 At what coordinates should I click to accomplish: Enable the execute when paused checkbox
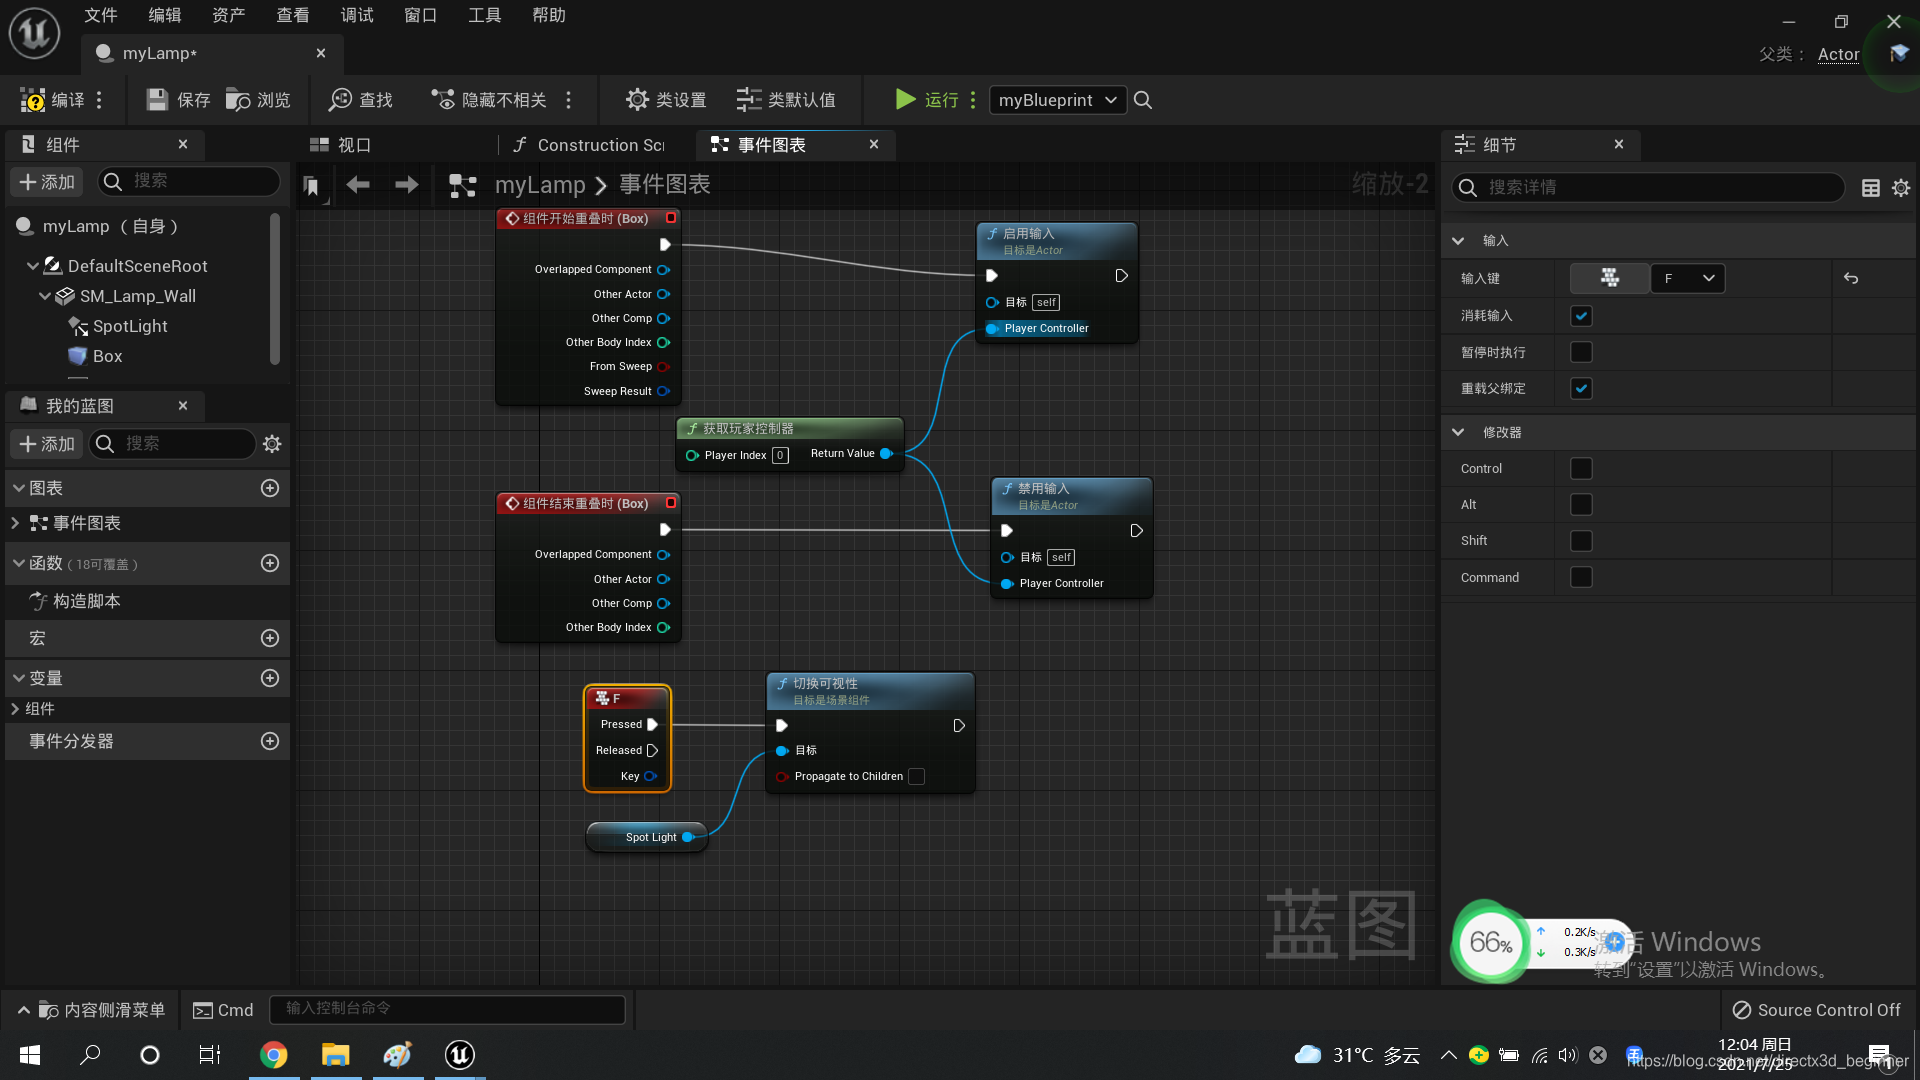tap(1581, 352)
